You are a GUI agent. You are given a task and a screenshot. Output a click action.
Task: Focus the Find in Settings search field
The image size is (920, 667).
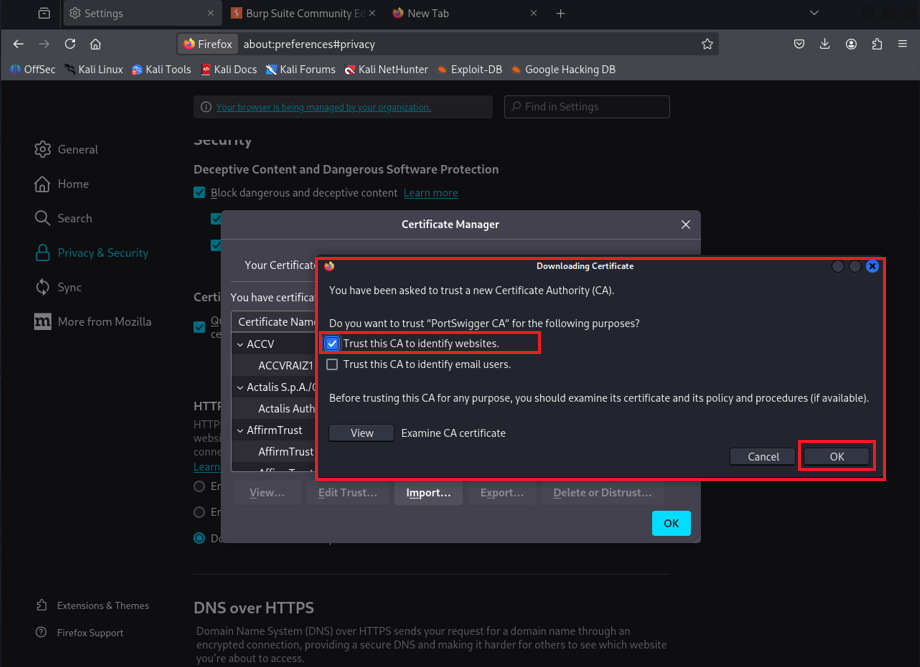(587, 107)
